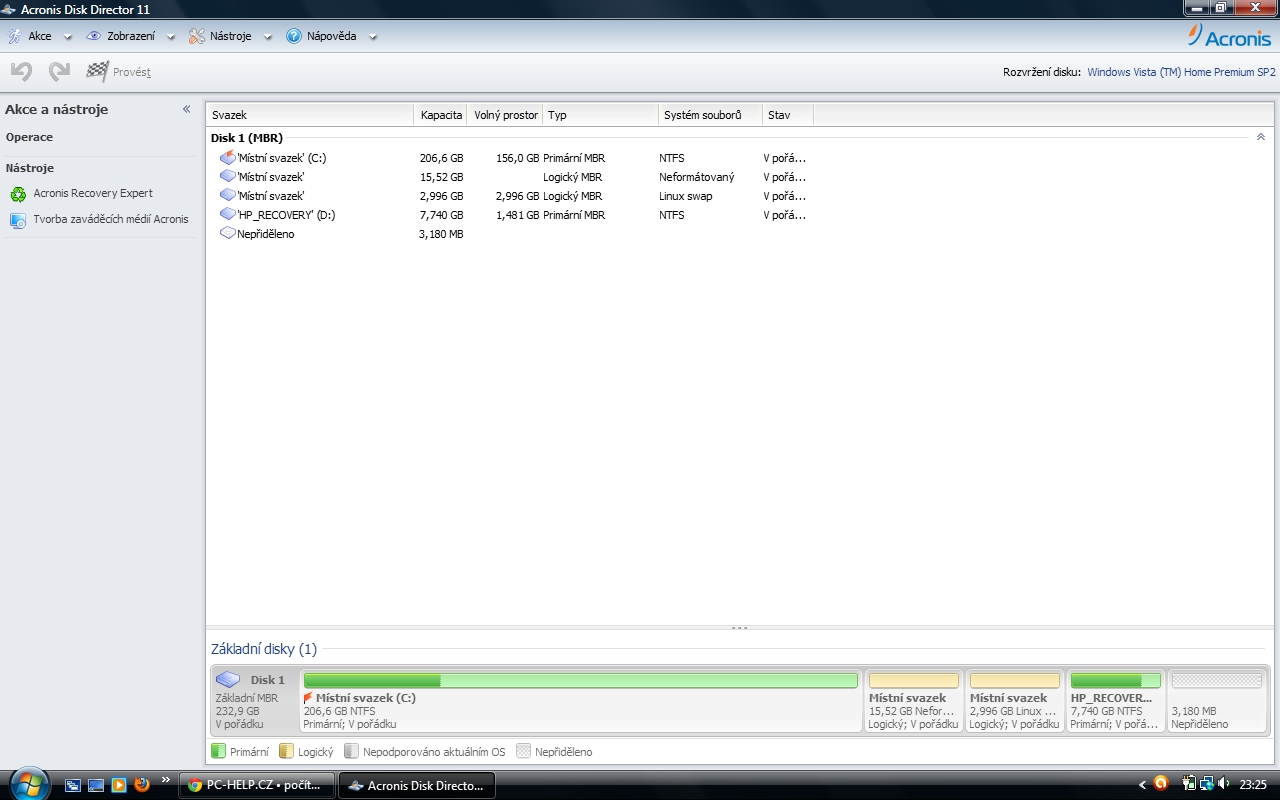Click the HP_RECOVERY volume icon in list
Screen dimensions: 1280x800
pyautogui.click(x=227, y=214)
